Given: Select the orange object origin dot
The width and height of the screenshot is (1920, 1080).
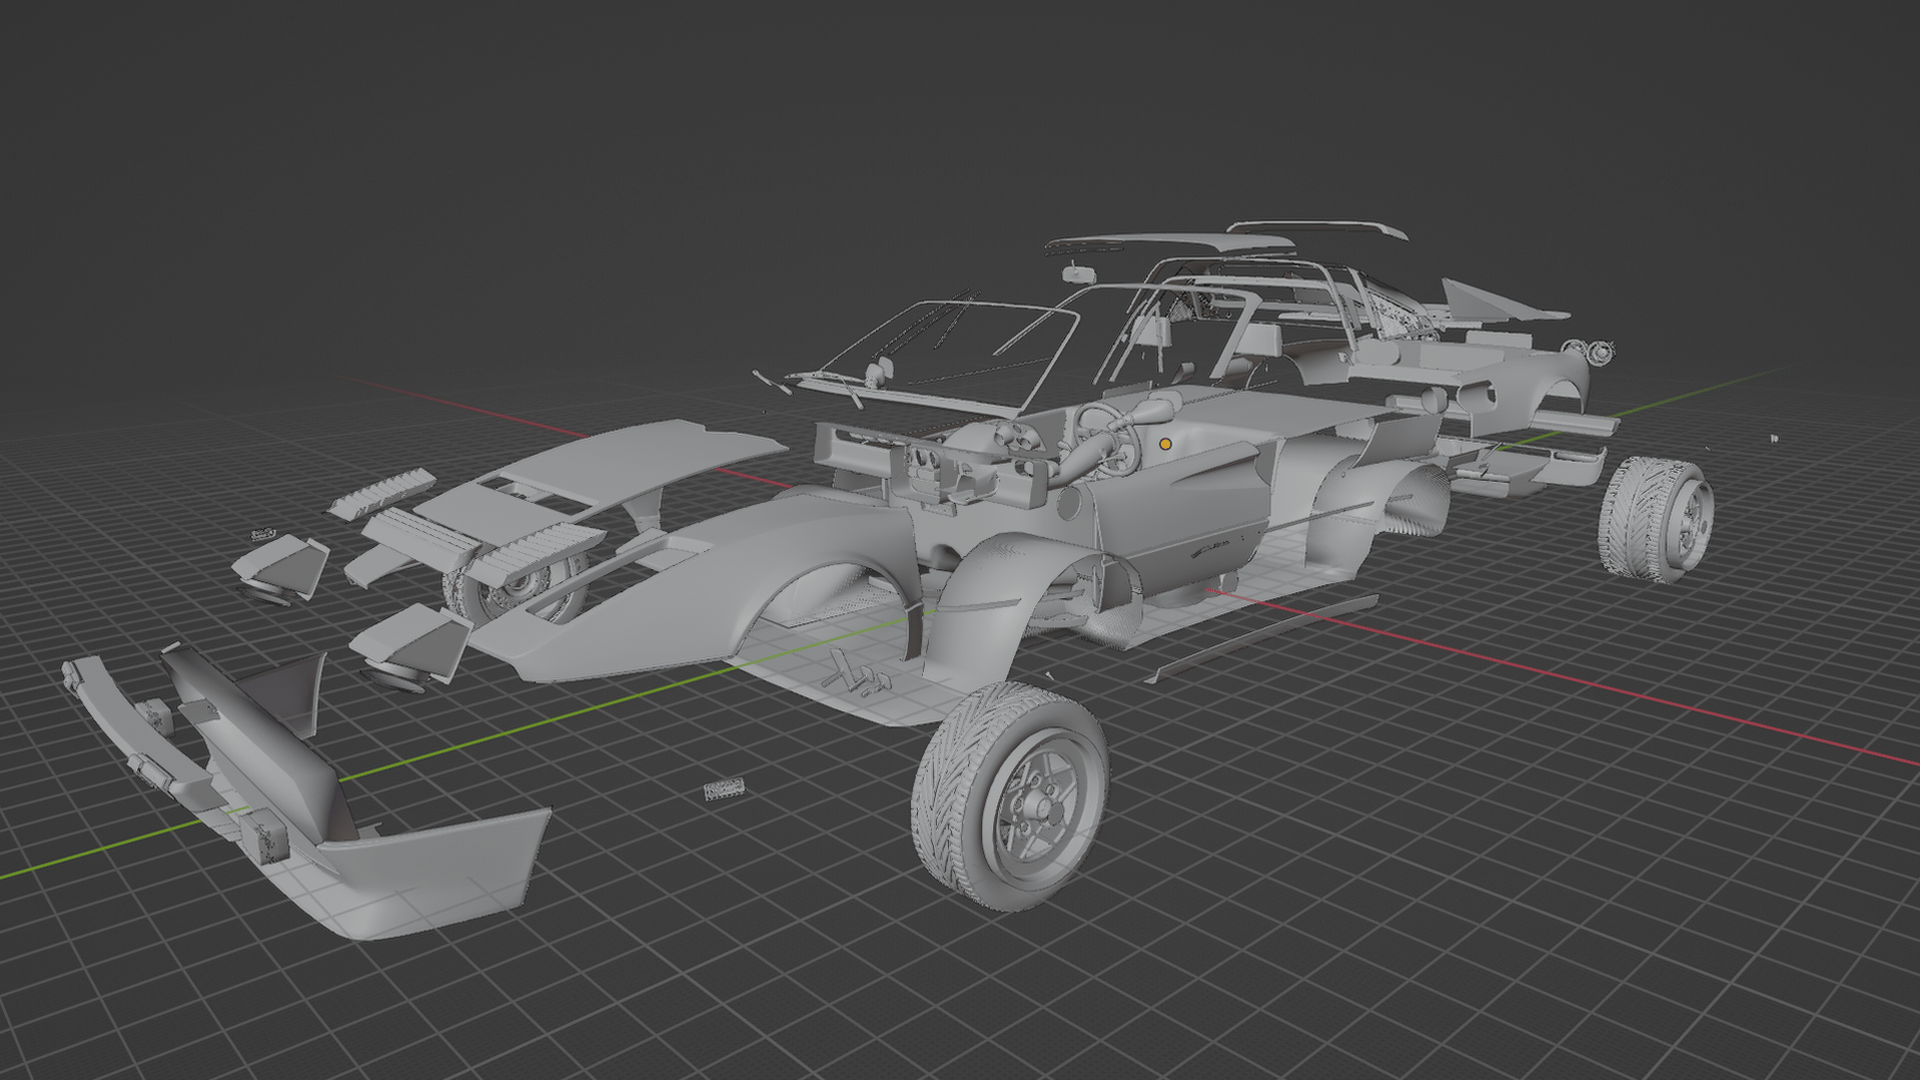Looking at the screenshot, I should pos(1165,443).
